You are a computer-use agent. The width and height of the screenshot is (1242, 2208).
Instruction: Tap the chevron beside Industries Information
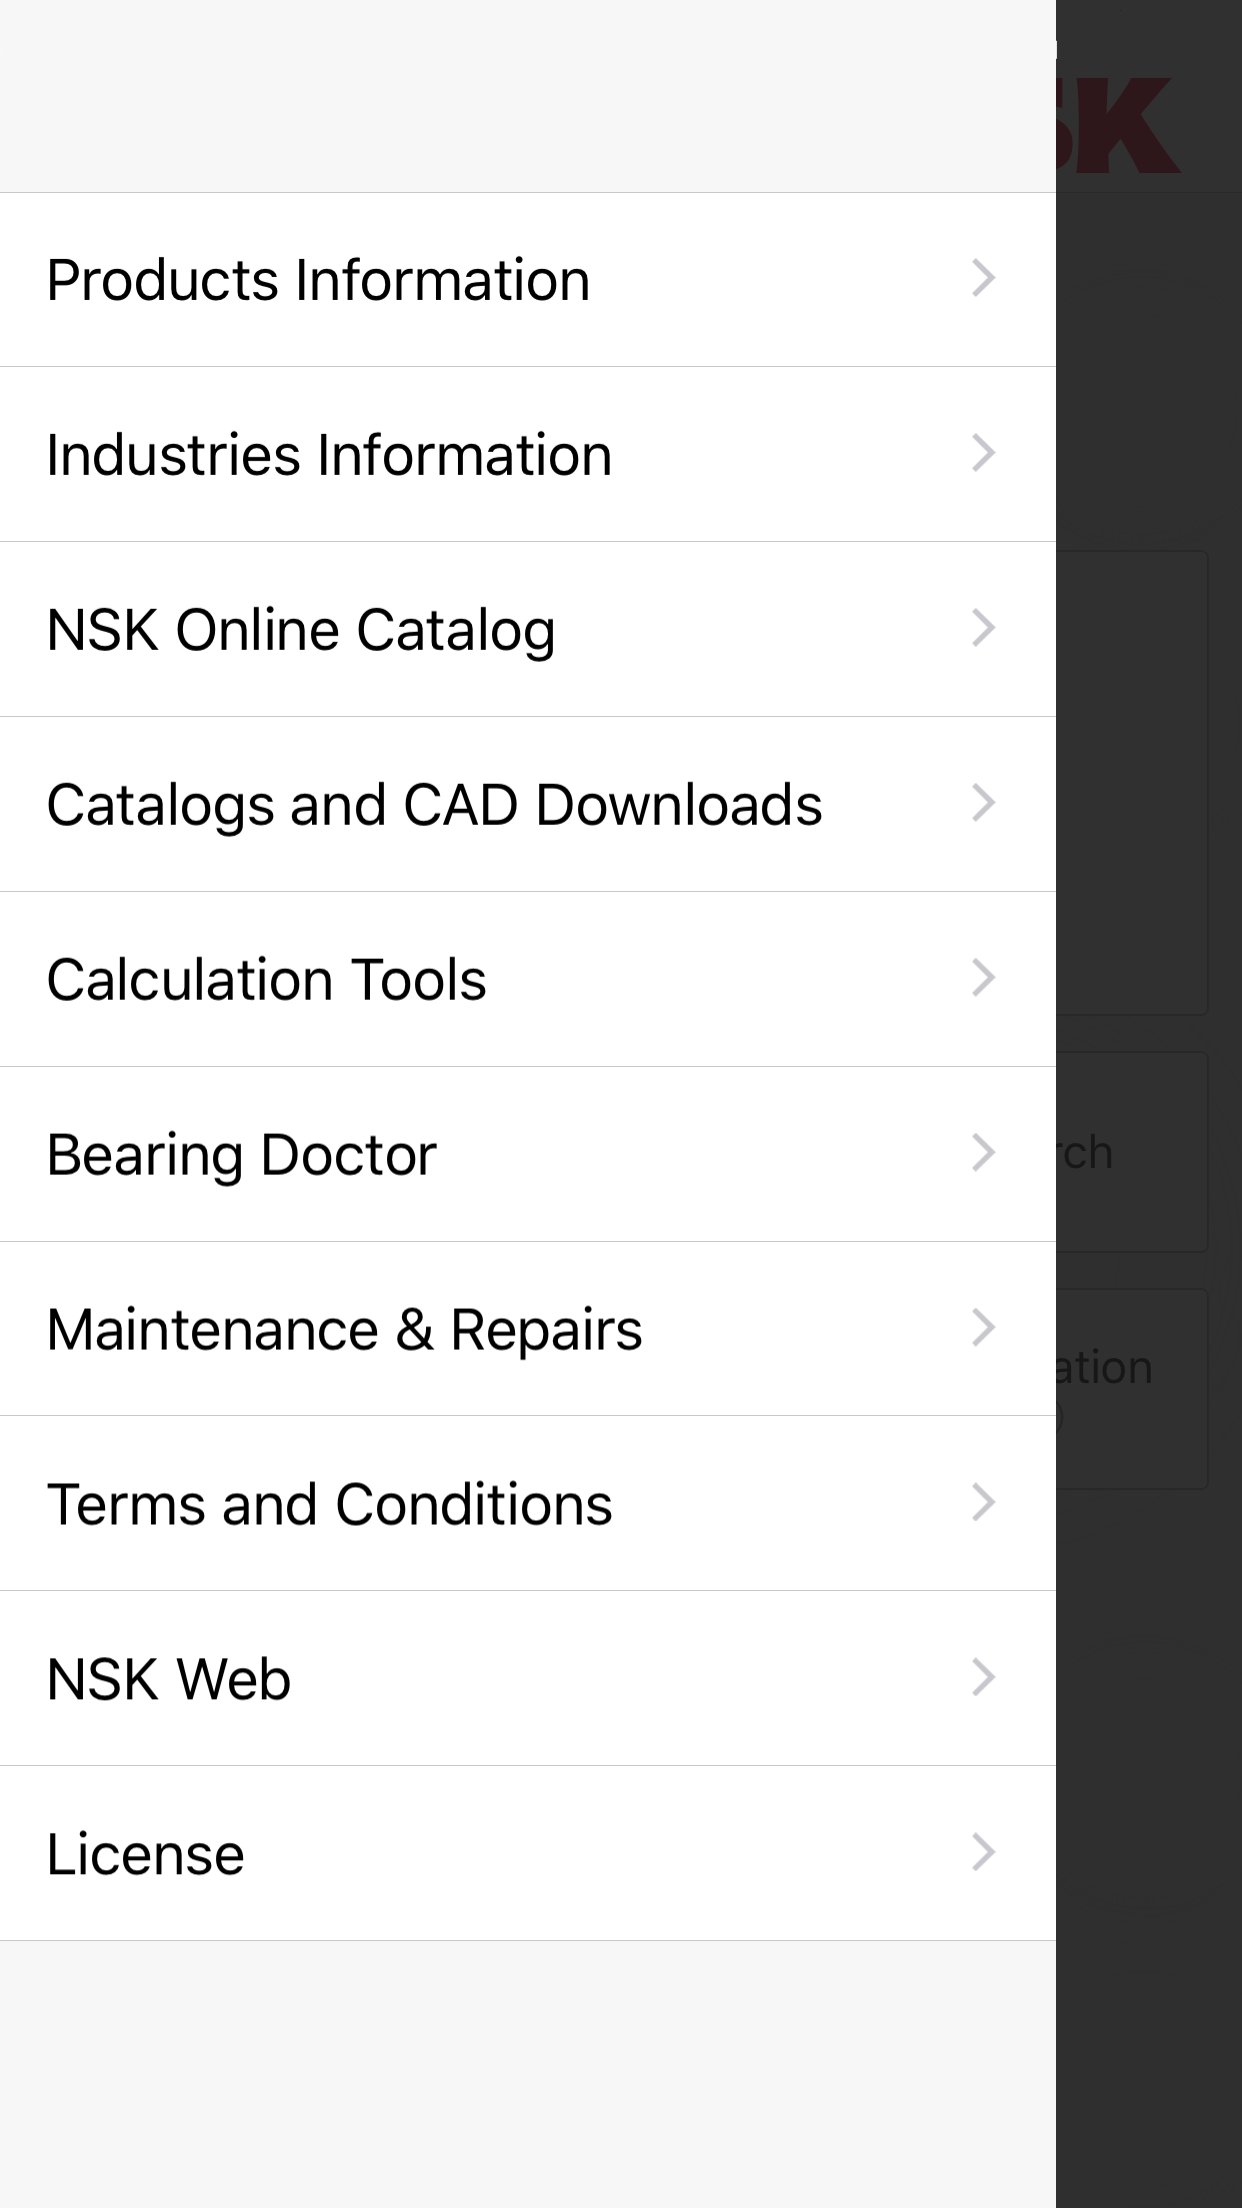[984, 453]
